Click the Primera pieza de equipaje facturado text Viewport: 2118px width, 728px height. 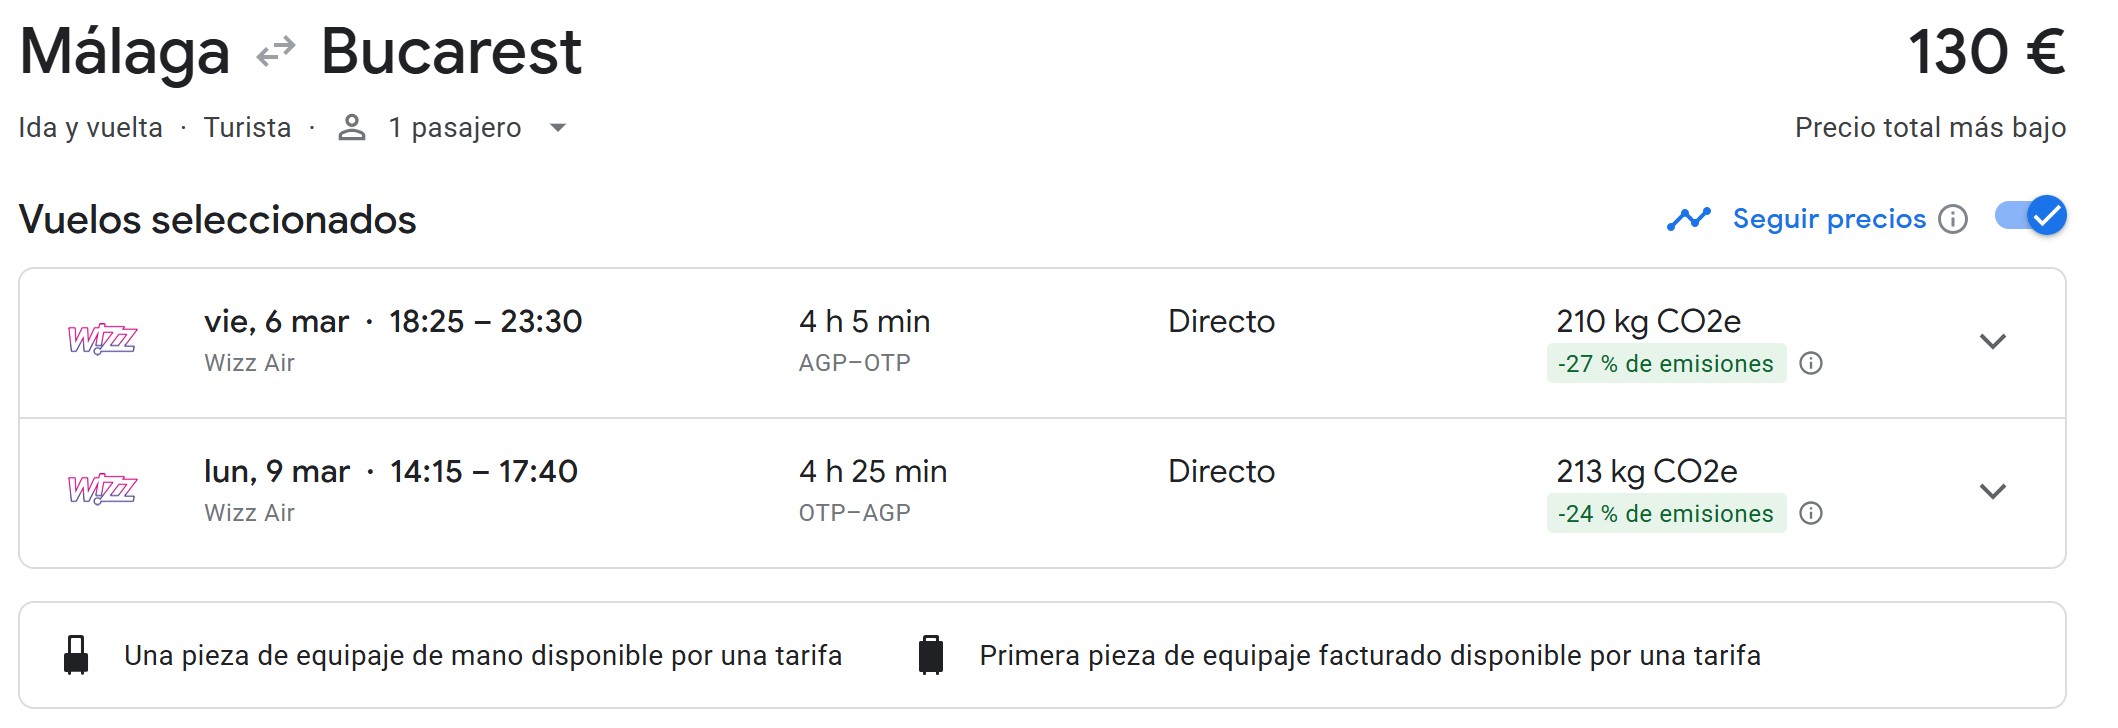pos(1369,656)
